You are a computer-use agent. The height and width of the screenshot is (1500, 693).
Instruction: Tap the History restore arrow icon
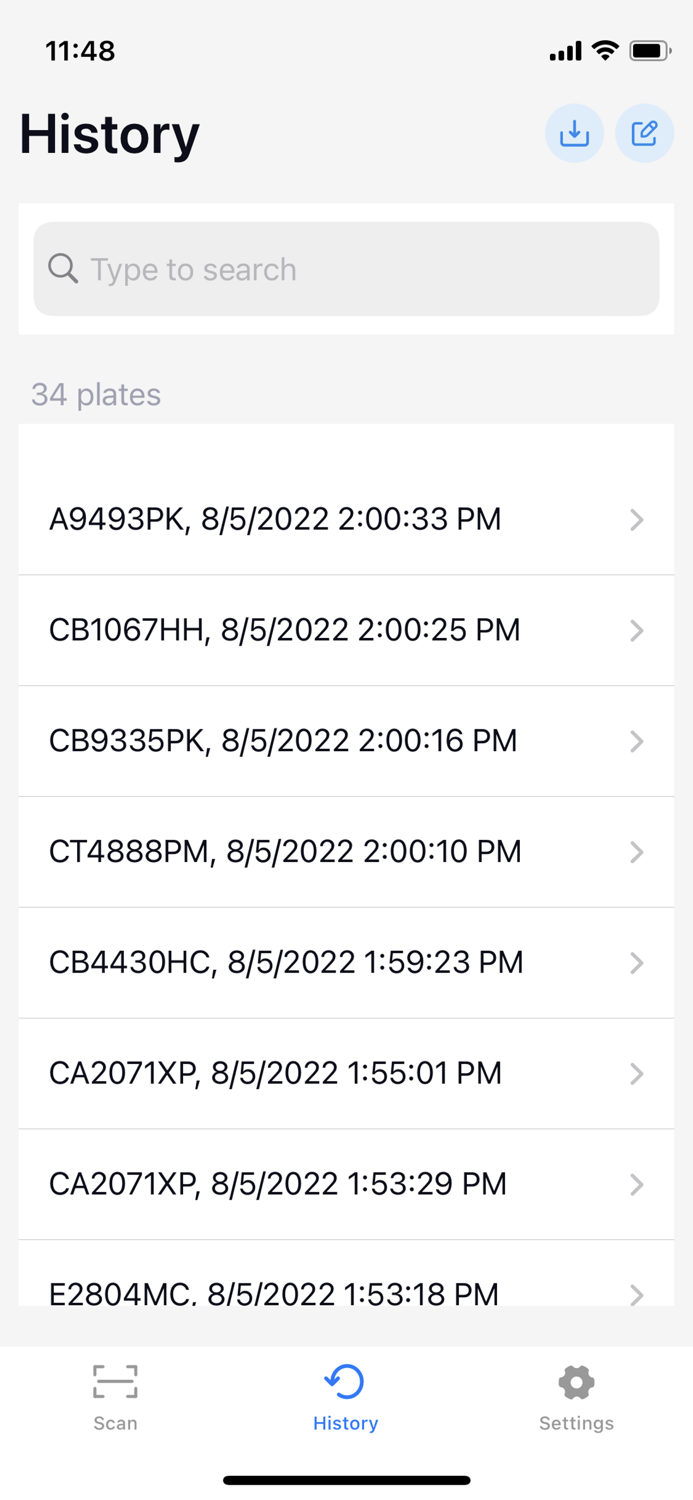pyautogui.click(x=345, y=1380)
